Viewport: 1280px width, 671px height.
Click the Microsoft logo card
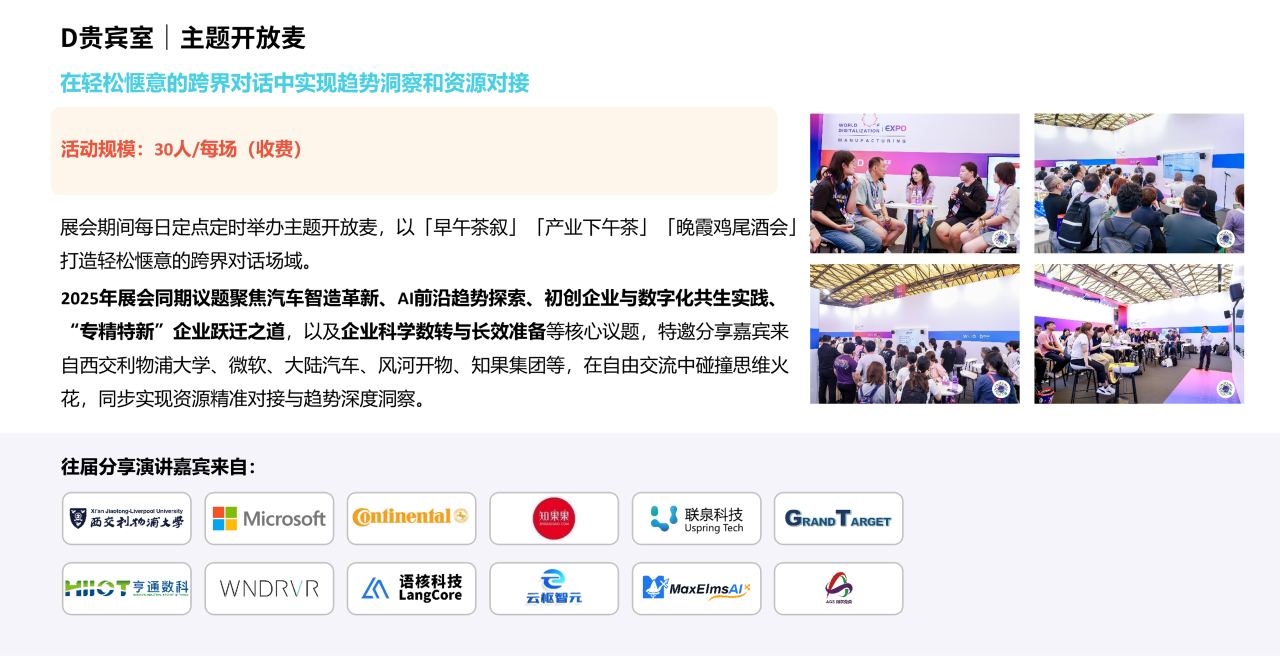(269, 518)
